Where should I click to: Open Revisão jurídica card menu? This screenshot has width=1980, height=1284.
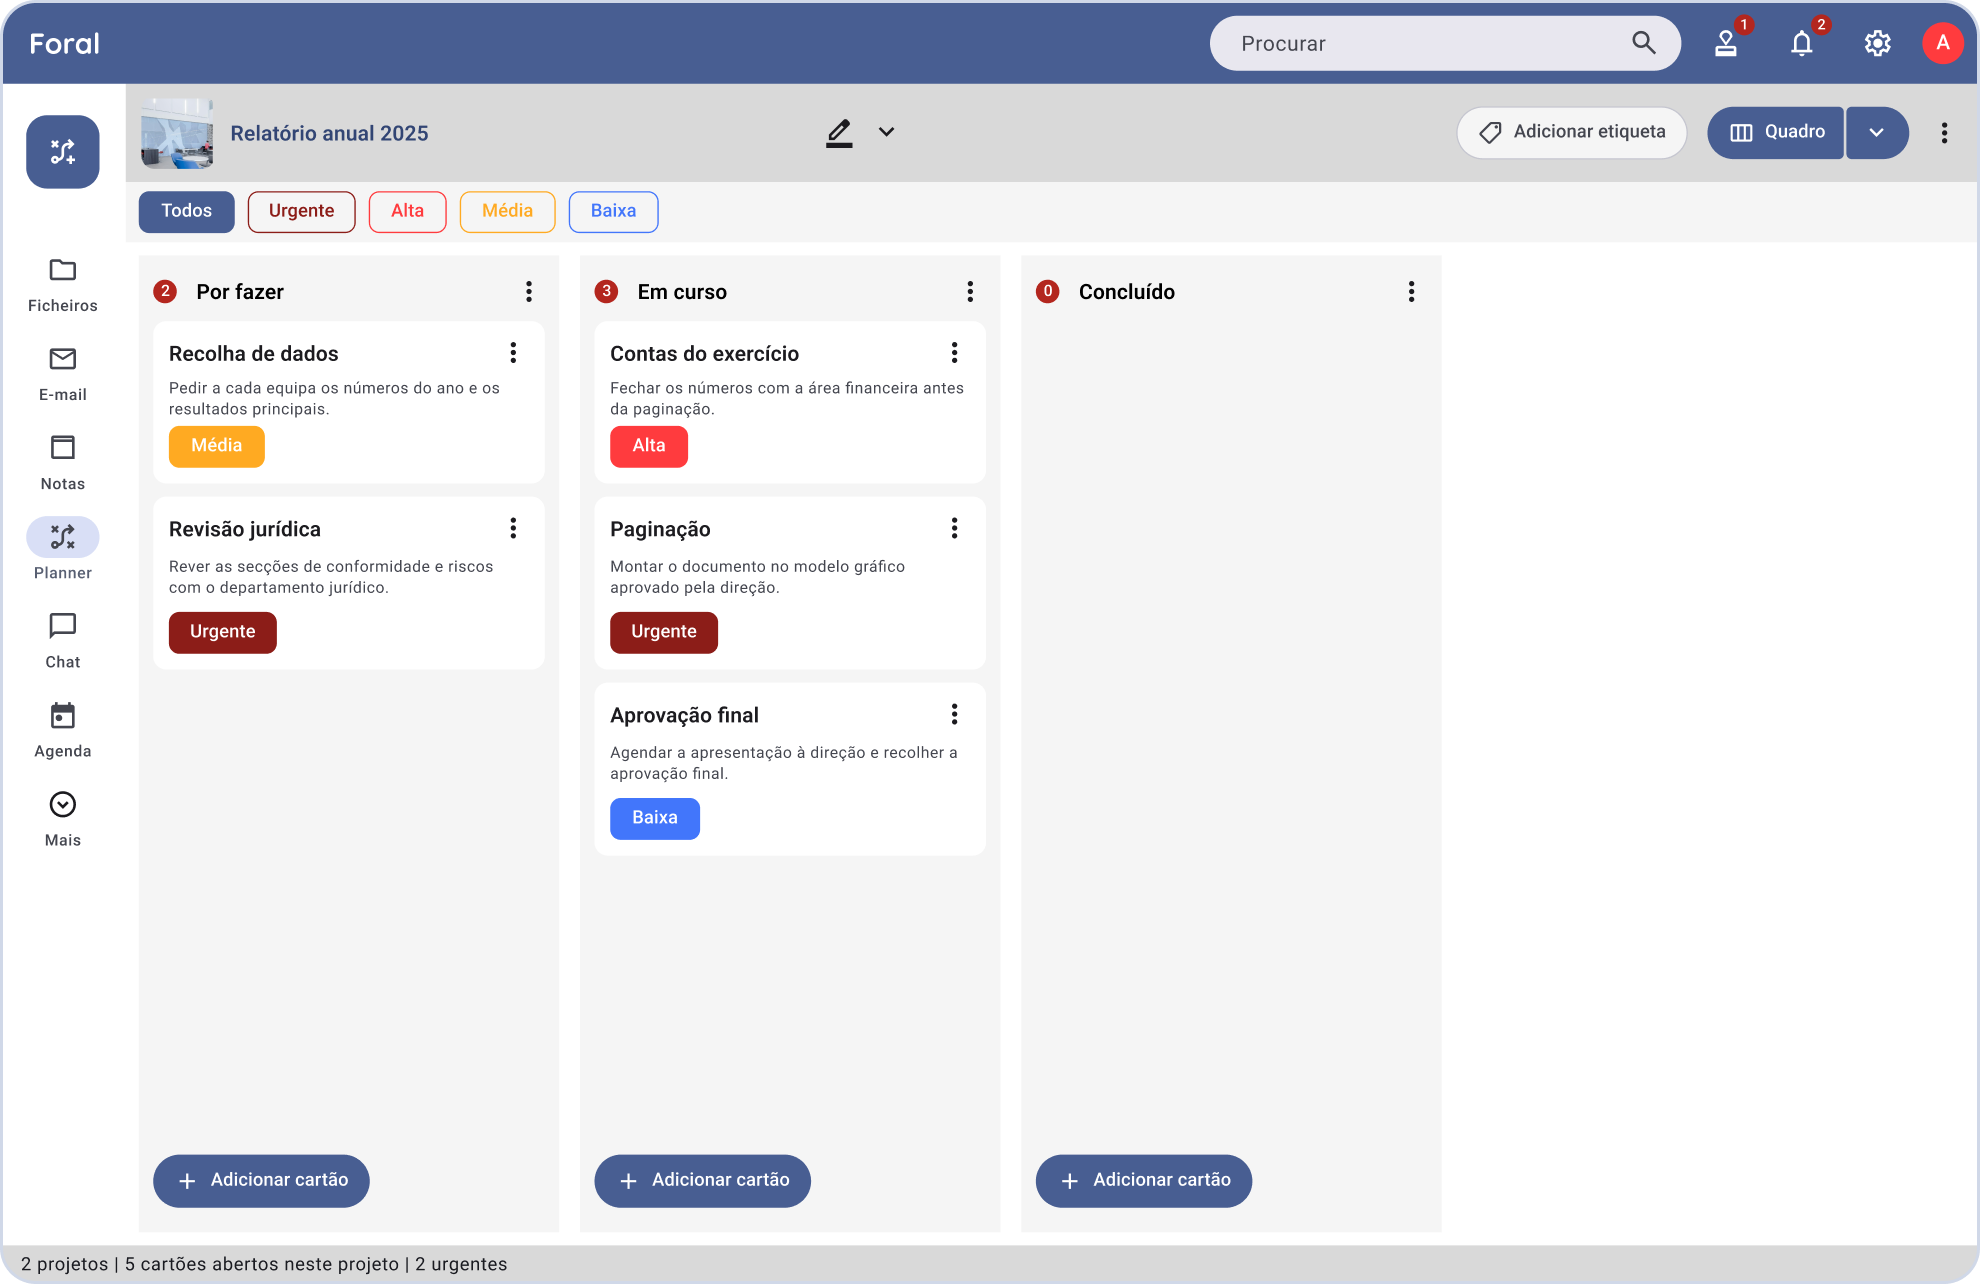point(513,528)
